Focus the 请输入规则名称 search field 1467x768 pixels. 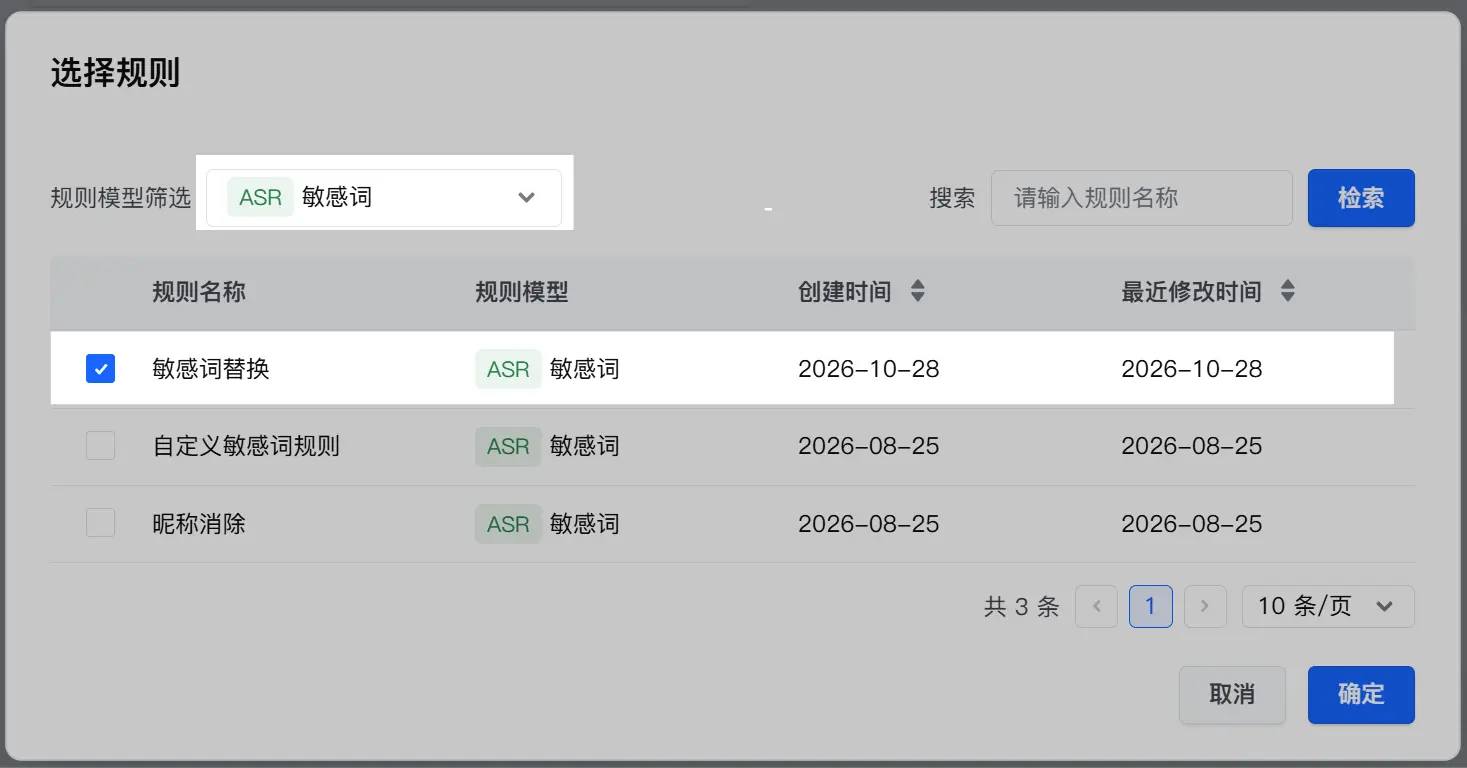click(x=1142, y=198)
